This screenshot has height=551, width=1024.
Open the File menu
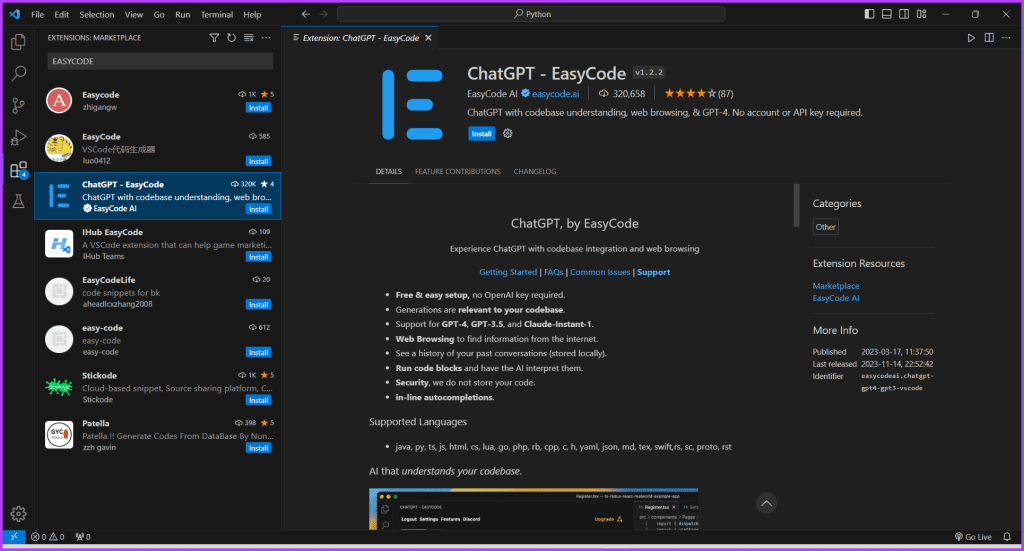point(37,14)
